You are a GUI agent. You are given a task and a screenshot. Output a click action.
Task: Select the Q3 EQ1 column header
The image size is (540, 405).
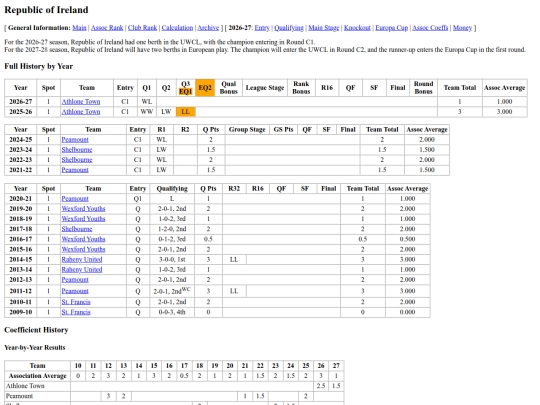(x=186, y=88)
